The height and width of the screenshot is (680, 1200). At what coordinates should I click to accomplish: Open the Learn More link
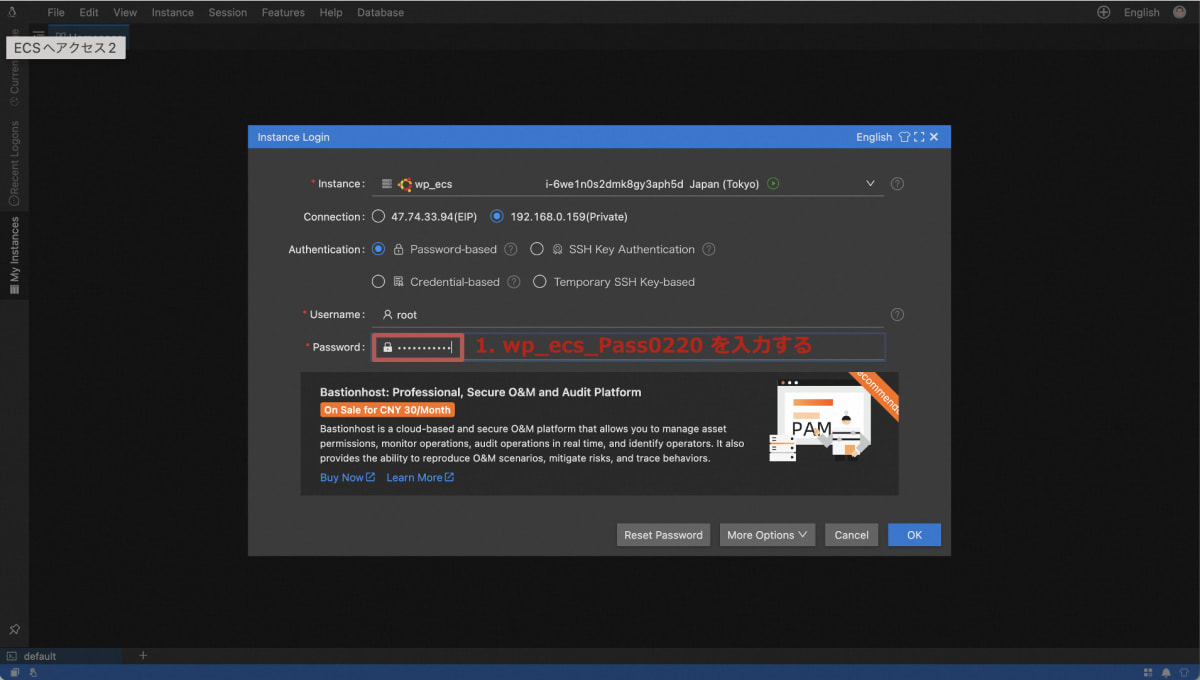point(420,478)
